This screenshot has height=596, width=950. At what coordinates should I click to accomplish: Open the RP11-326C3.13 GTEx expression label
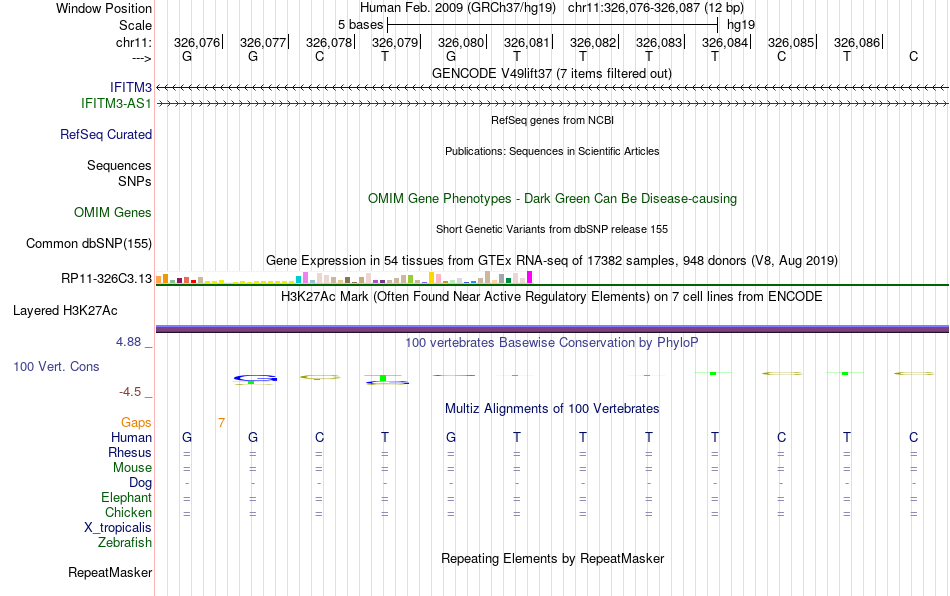(107, 279)
